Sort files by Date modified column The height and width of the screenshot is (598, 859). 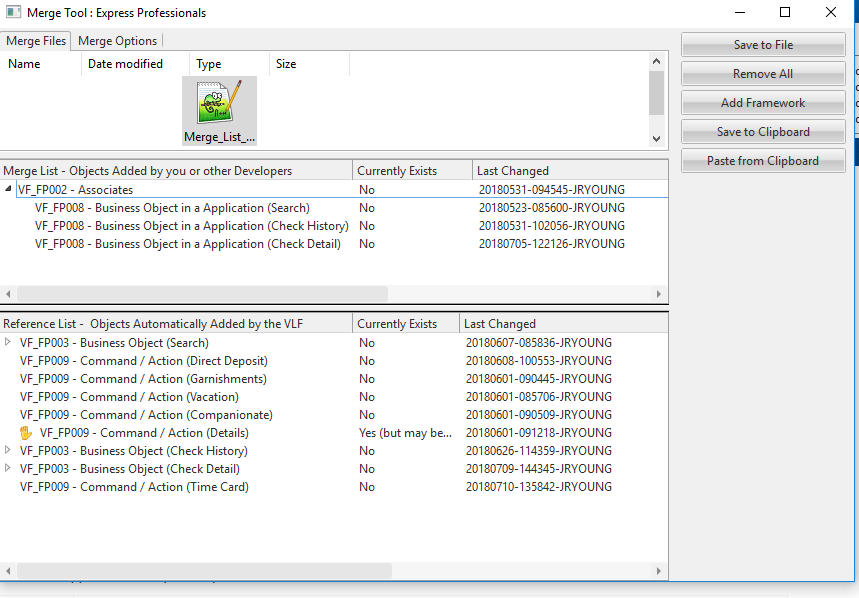click(125, 64)
